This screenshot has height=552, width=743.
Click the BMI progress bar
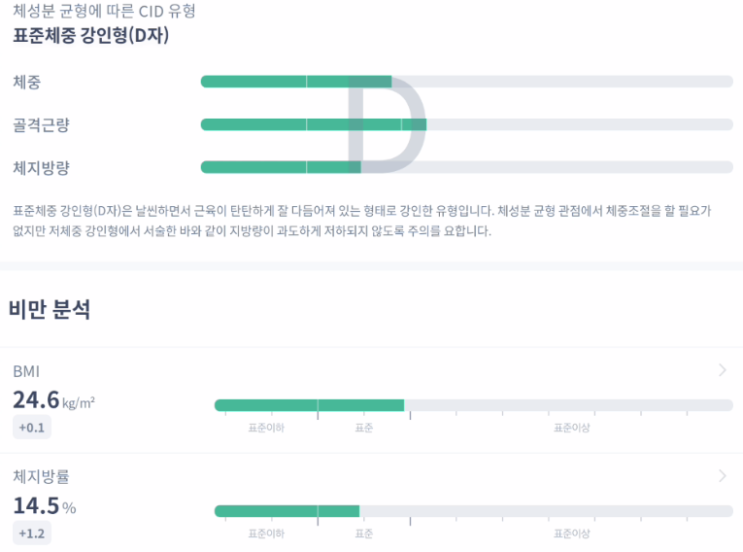point(474,405)
